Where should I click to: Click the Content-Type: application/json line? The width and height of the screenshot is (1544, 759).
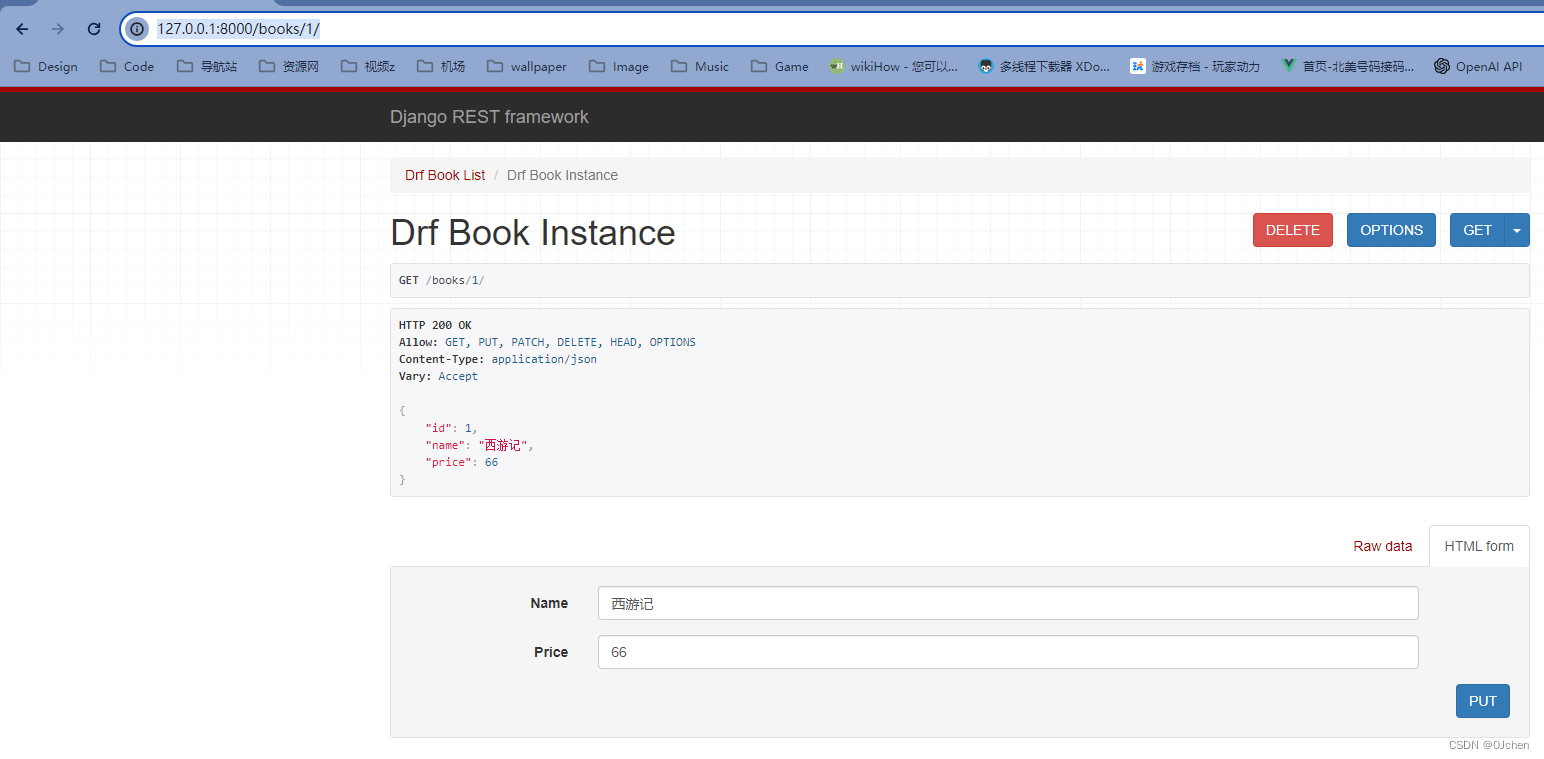coord(498,359)
